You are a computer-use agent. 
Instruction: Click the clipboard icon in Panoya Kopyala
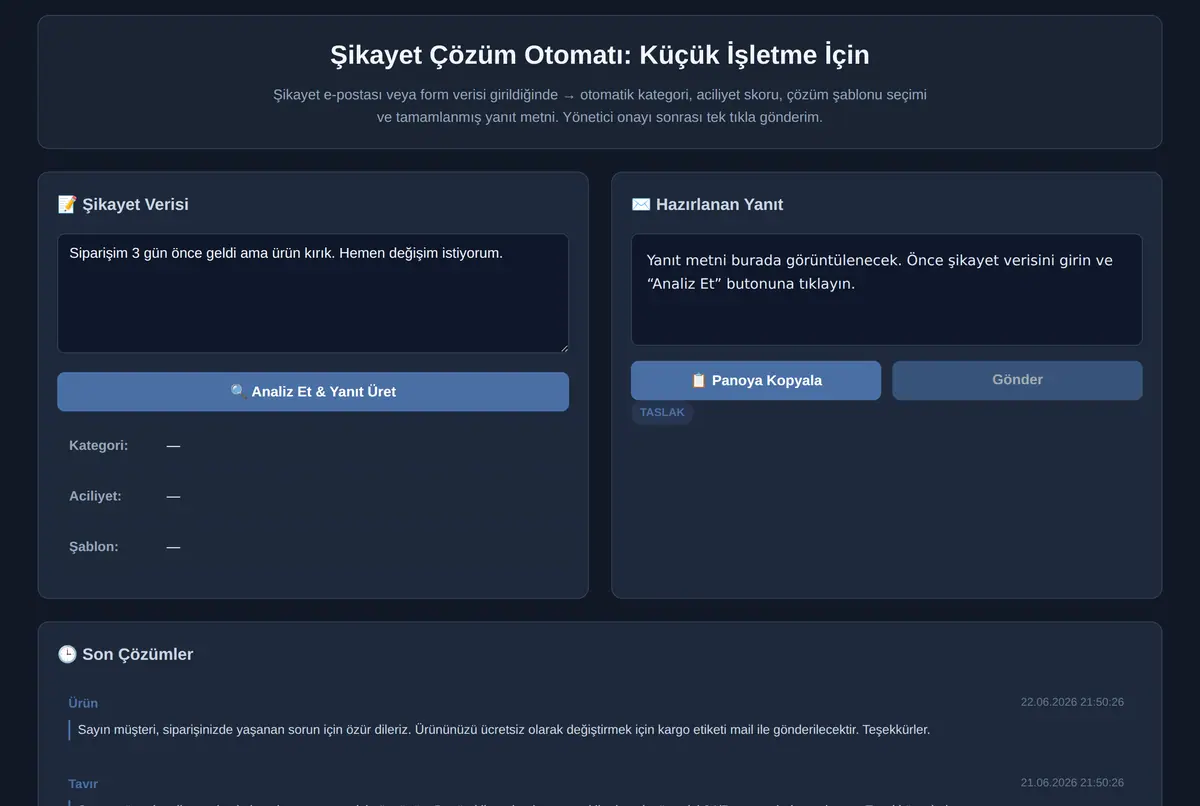(x=699, y=380)
